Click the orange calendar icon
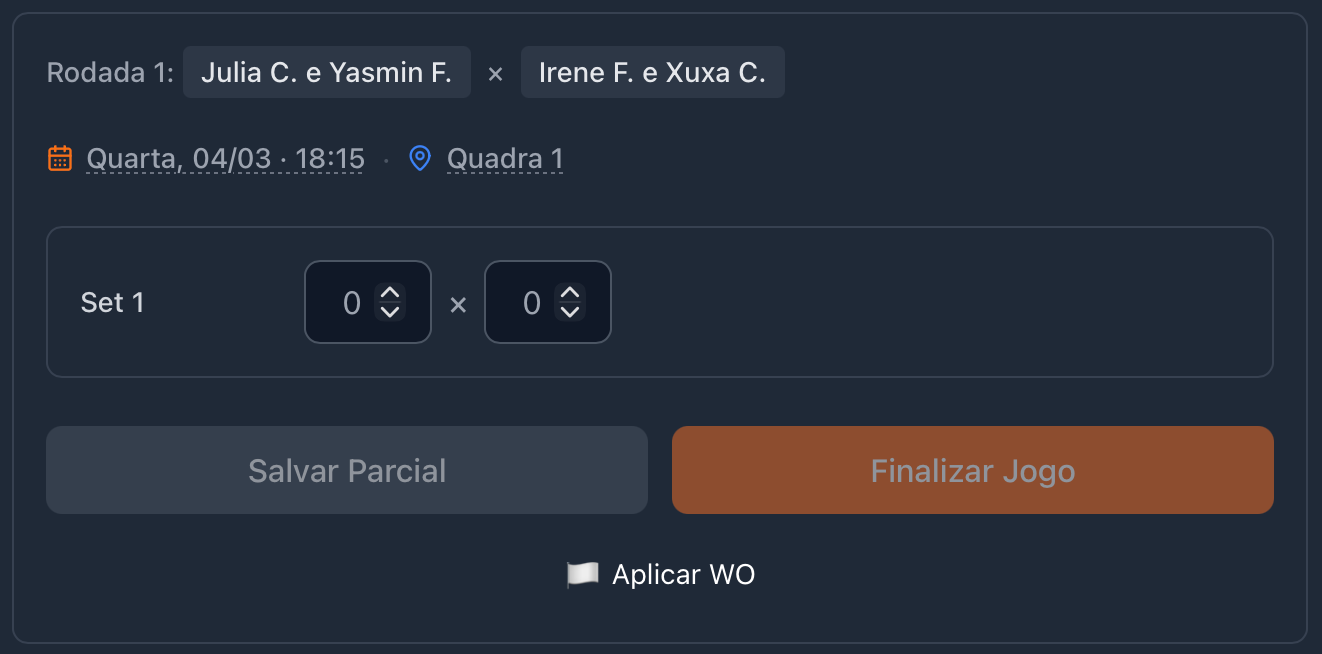This screenshot has width=1322, height=654. [60, 158]
